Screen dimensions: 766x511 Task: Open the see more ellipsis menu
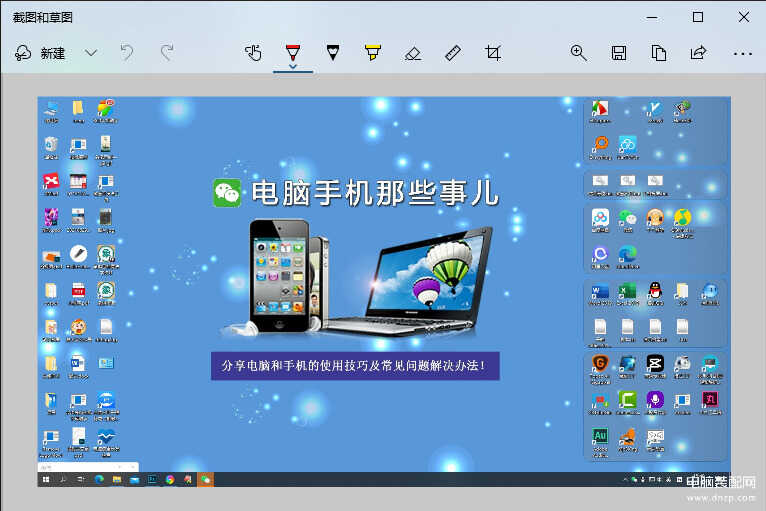point(743,54)
